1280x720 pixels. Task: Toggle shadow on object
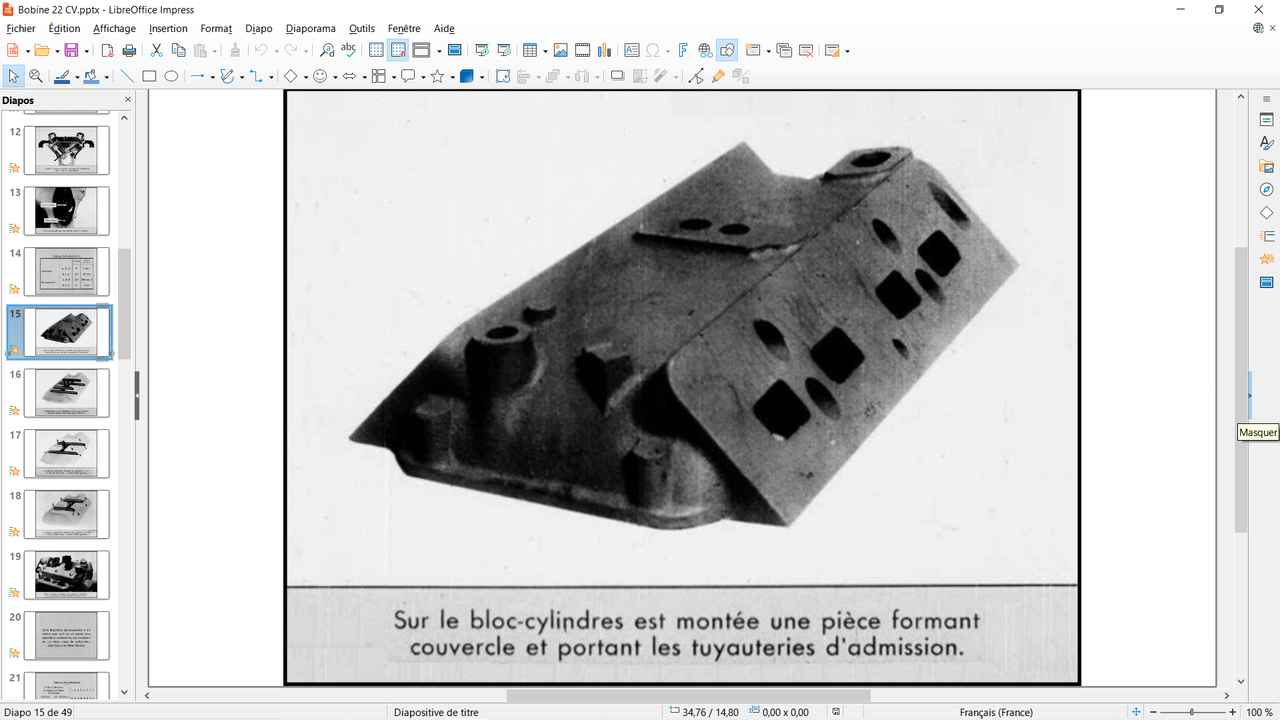coord(617,76)
